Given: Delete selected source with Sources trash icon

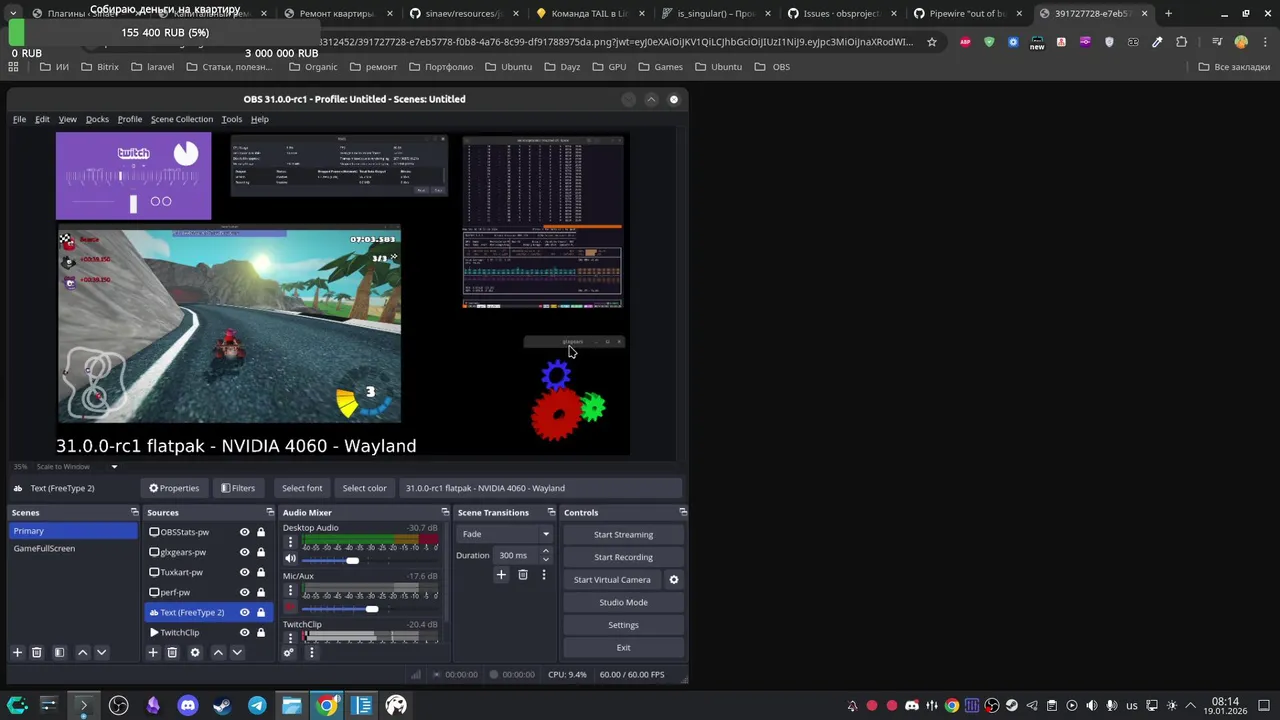Looking at the screenshot, I should tap(172, 652).
